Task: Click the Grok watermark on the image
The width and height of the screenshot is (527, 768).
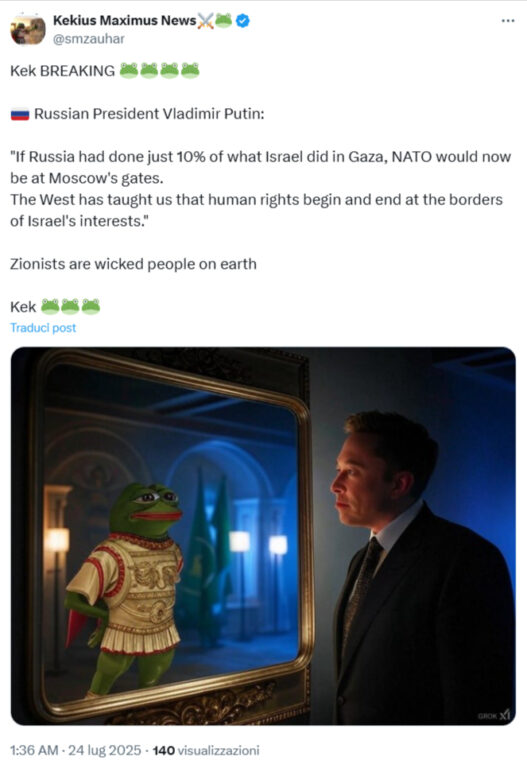Action: pos(495,716)
